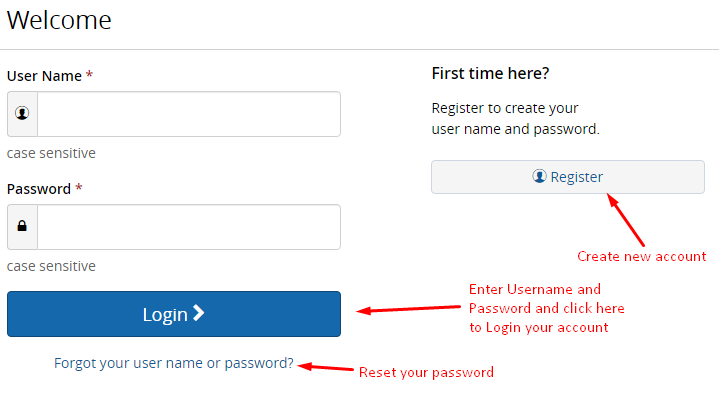Submit credentials with the blue Login button
719x396 pixels.
tap(174, 314)
